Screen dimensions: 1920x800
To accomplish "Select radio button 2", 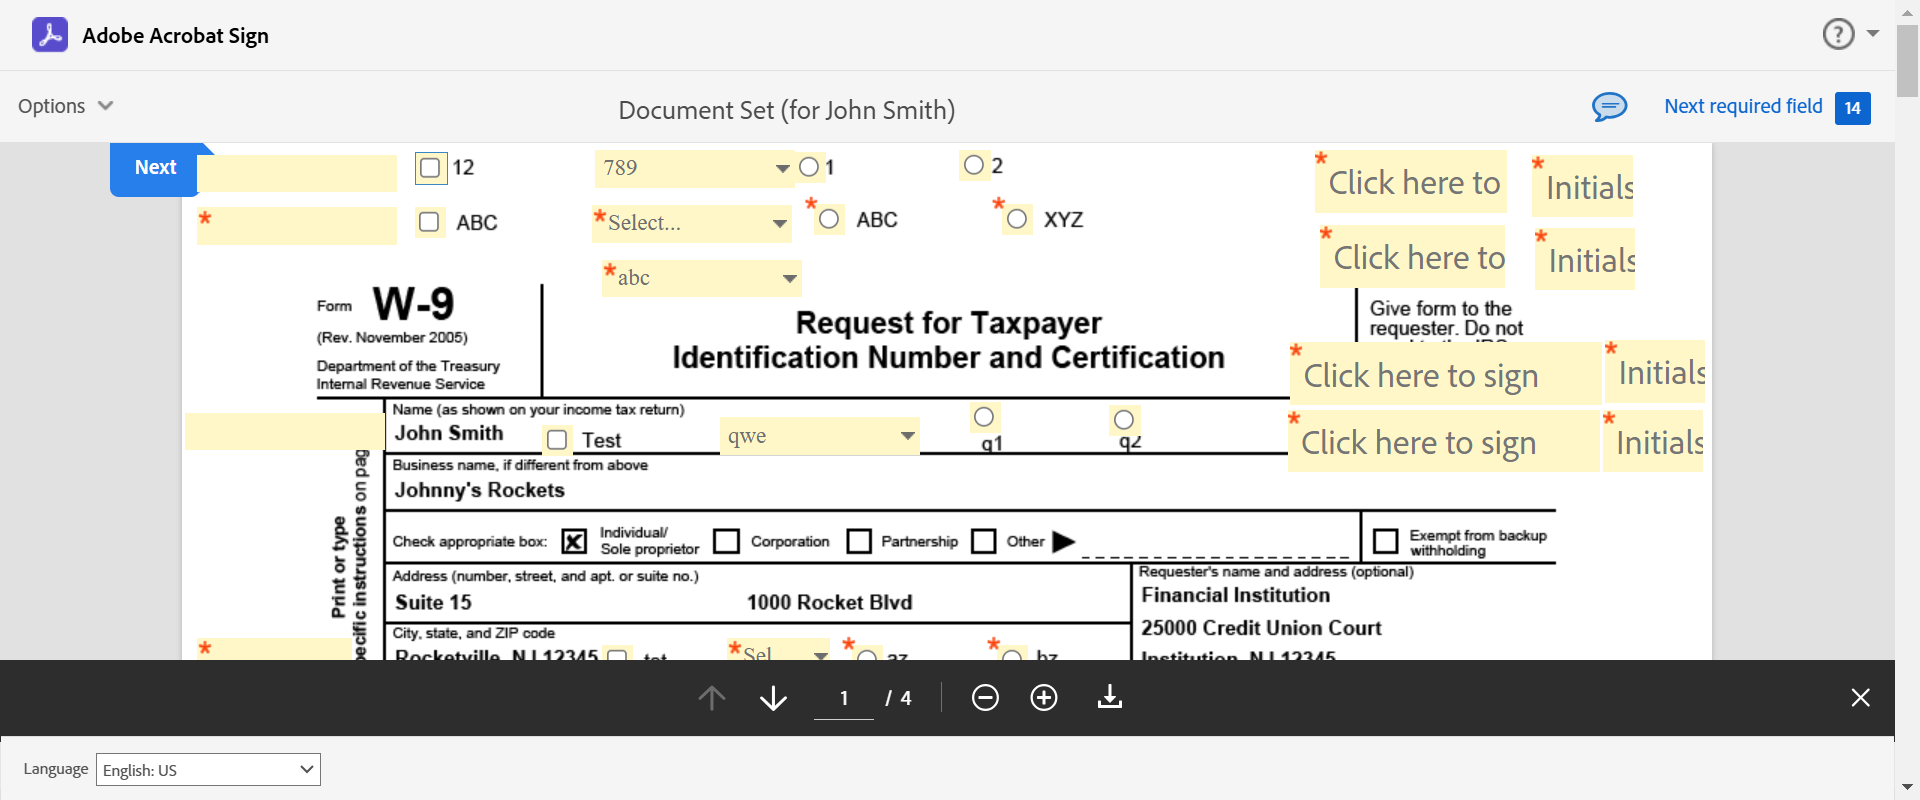I will (x=973, y=164).
